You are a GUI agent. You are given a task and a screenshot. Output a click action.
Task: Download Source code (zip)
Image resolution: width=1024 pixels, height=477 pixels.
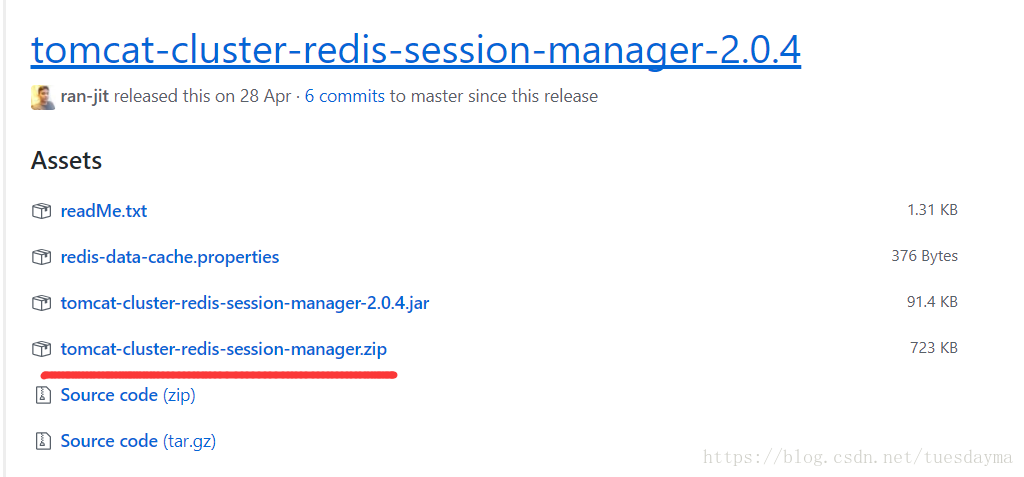[128, 395]
